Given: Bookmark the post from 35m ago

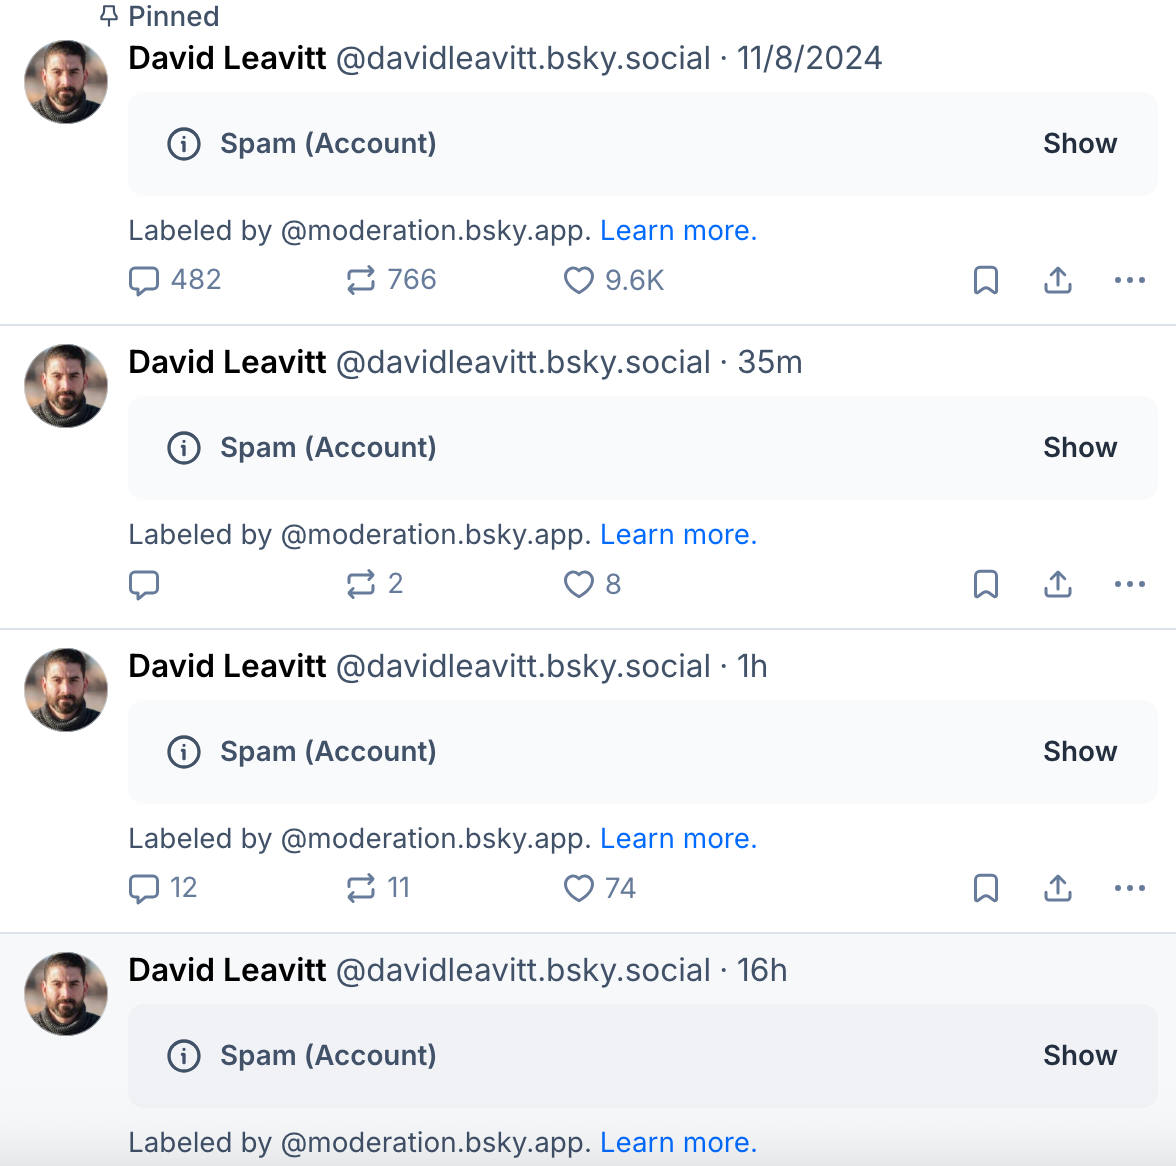Looking at the screenshot, I should coord(986,585).
